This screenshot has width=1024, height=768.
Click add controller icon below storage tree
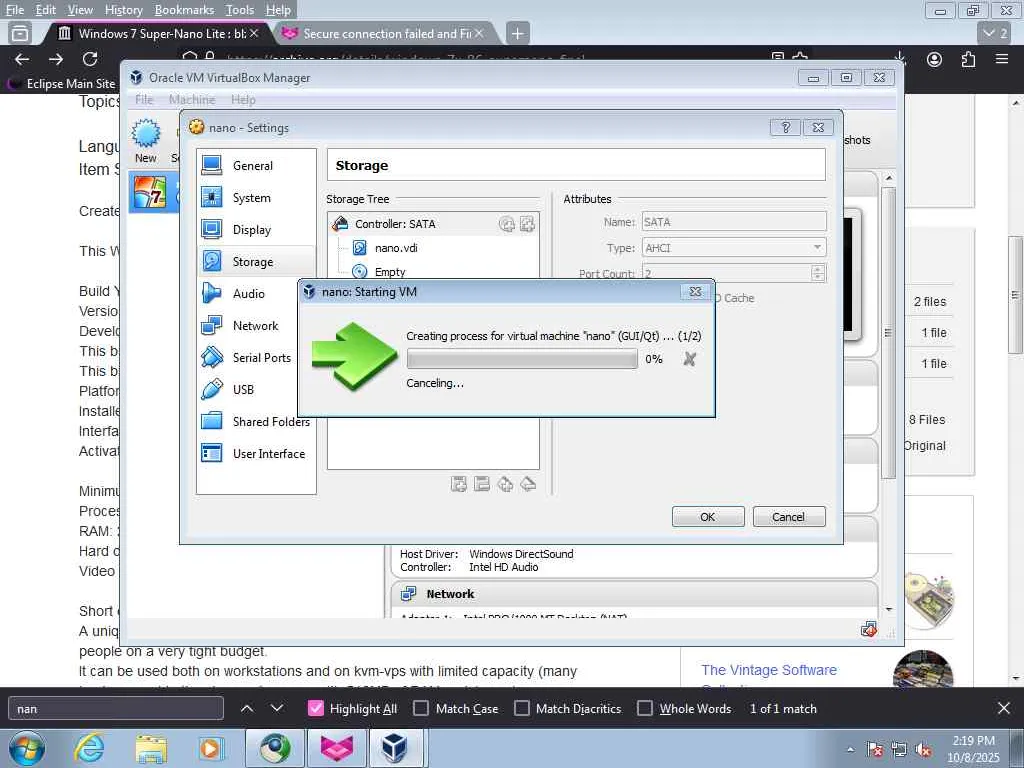(458, 484)
